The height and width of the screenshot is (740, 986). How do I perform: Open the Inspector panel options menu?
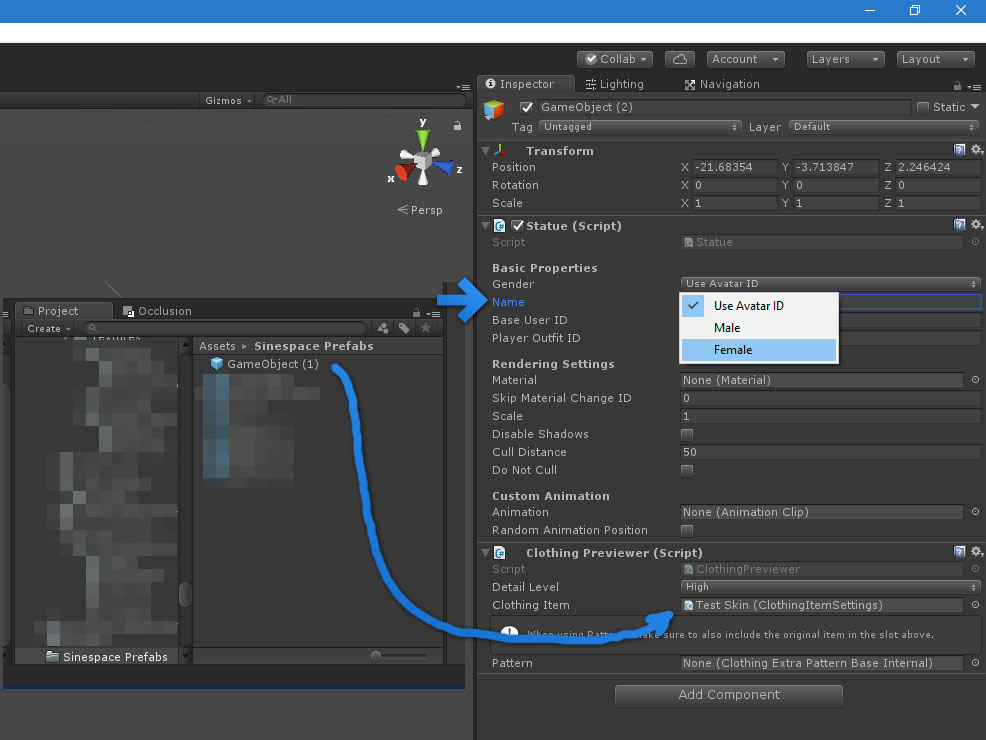coord(974,87)
